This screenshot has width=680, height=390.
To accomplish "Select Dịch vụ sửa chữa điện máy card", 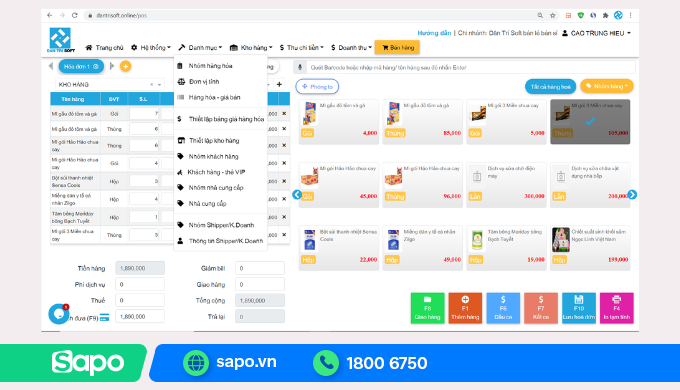I will 506,184.
